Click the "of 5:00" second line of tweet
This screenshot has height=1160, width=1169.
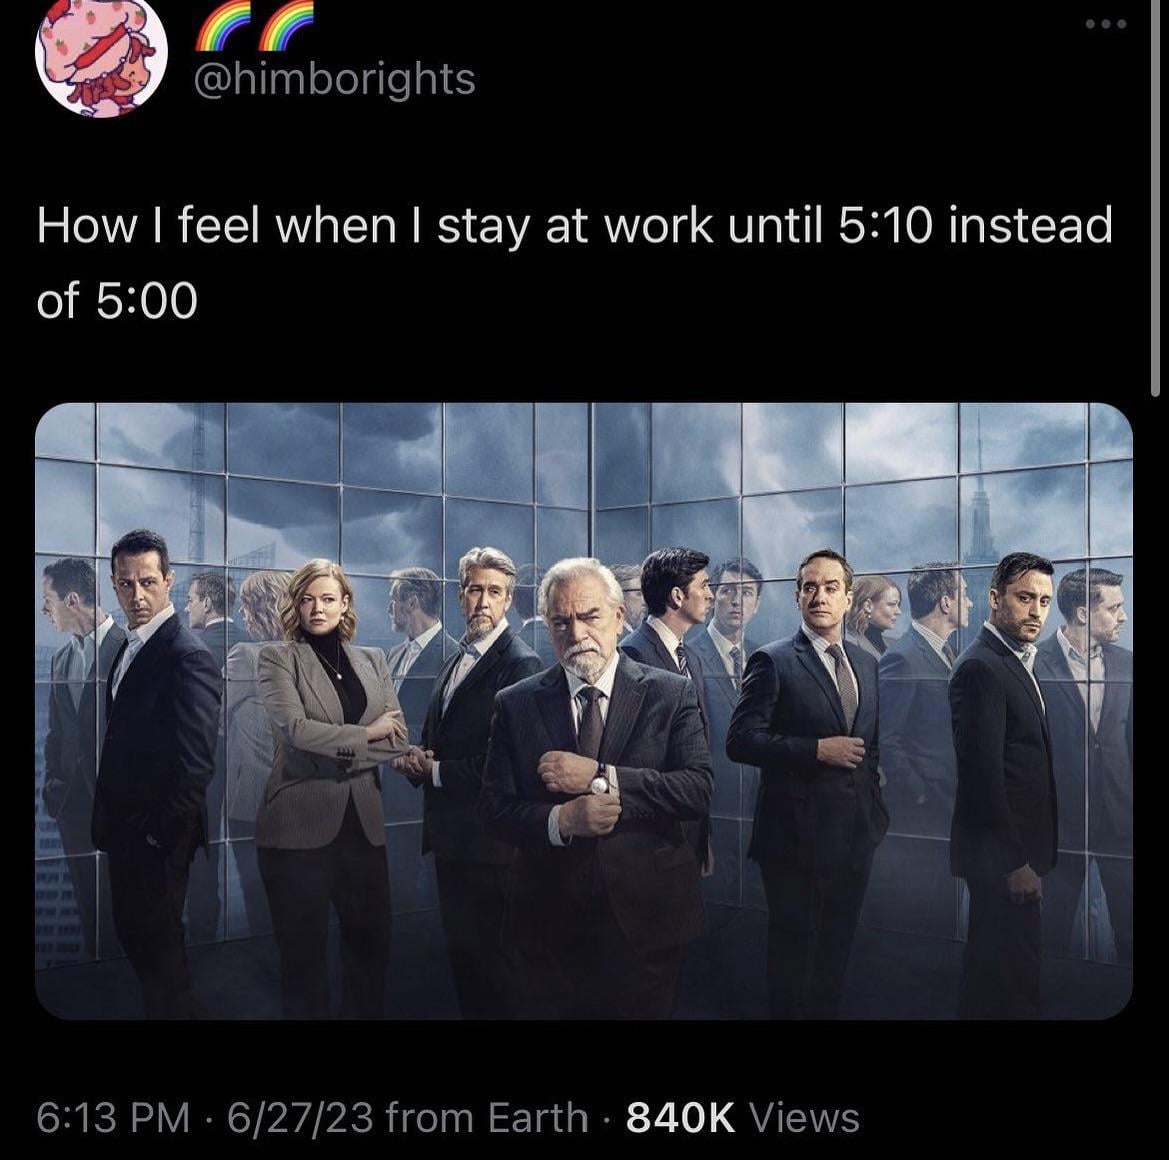[x=117, y=301]
